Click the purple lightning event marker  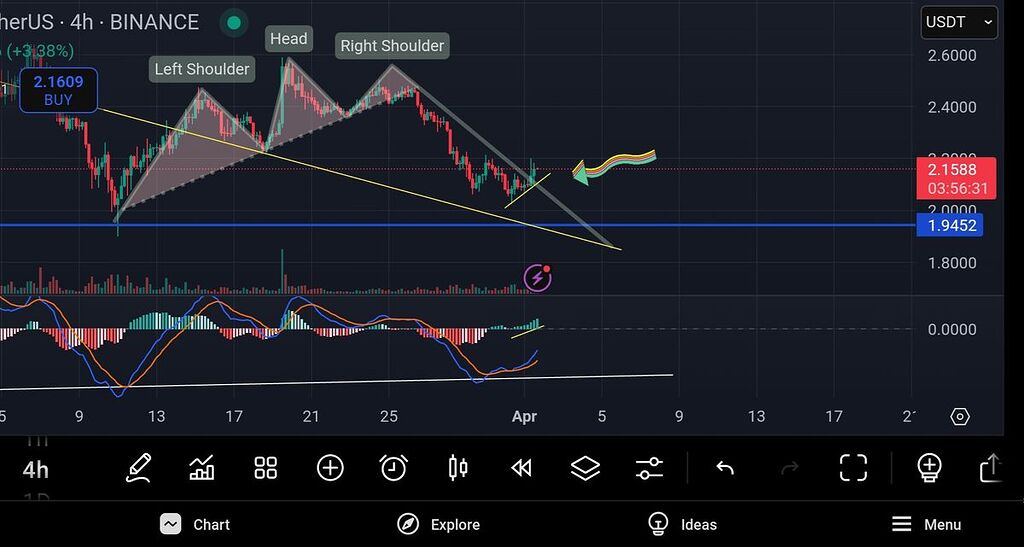[x=538, y=278]
